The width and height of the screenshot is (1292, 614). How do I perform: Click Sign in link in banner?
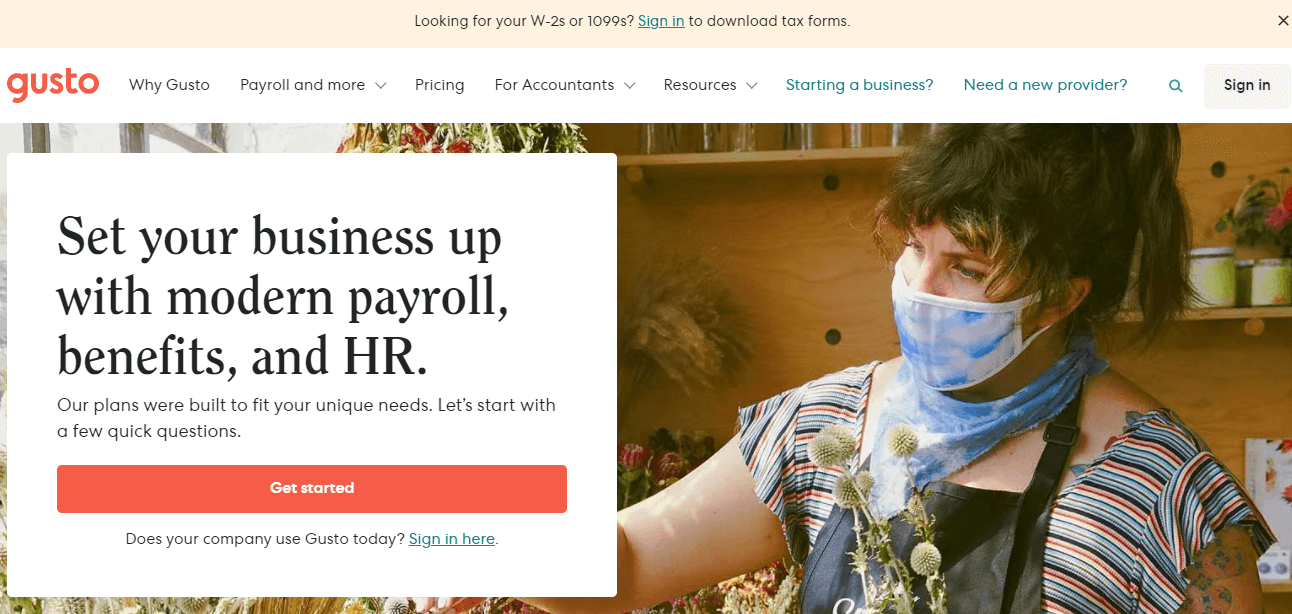pos(661,21)
